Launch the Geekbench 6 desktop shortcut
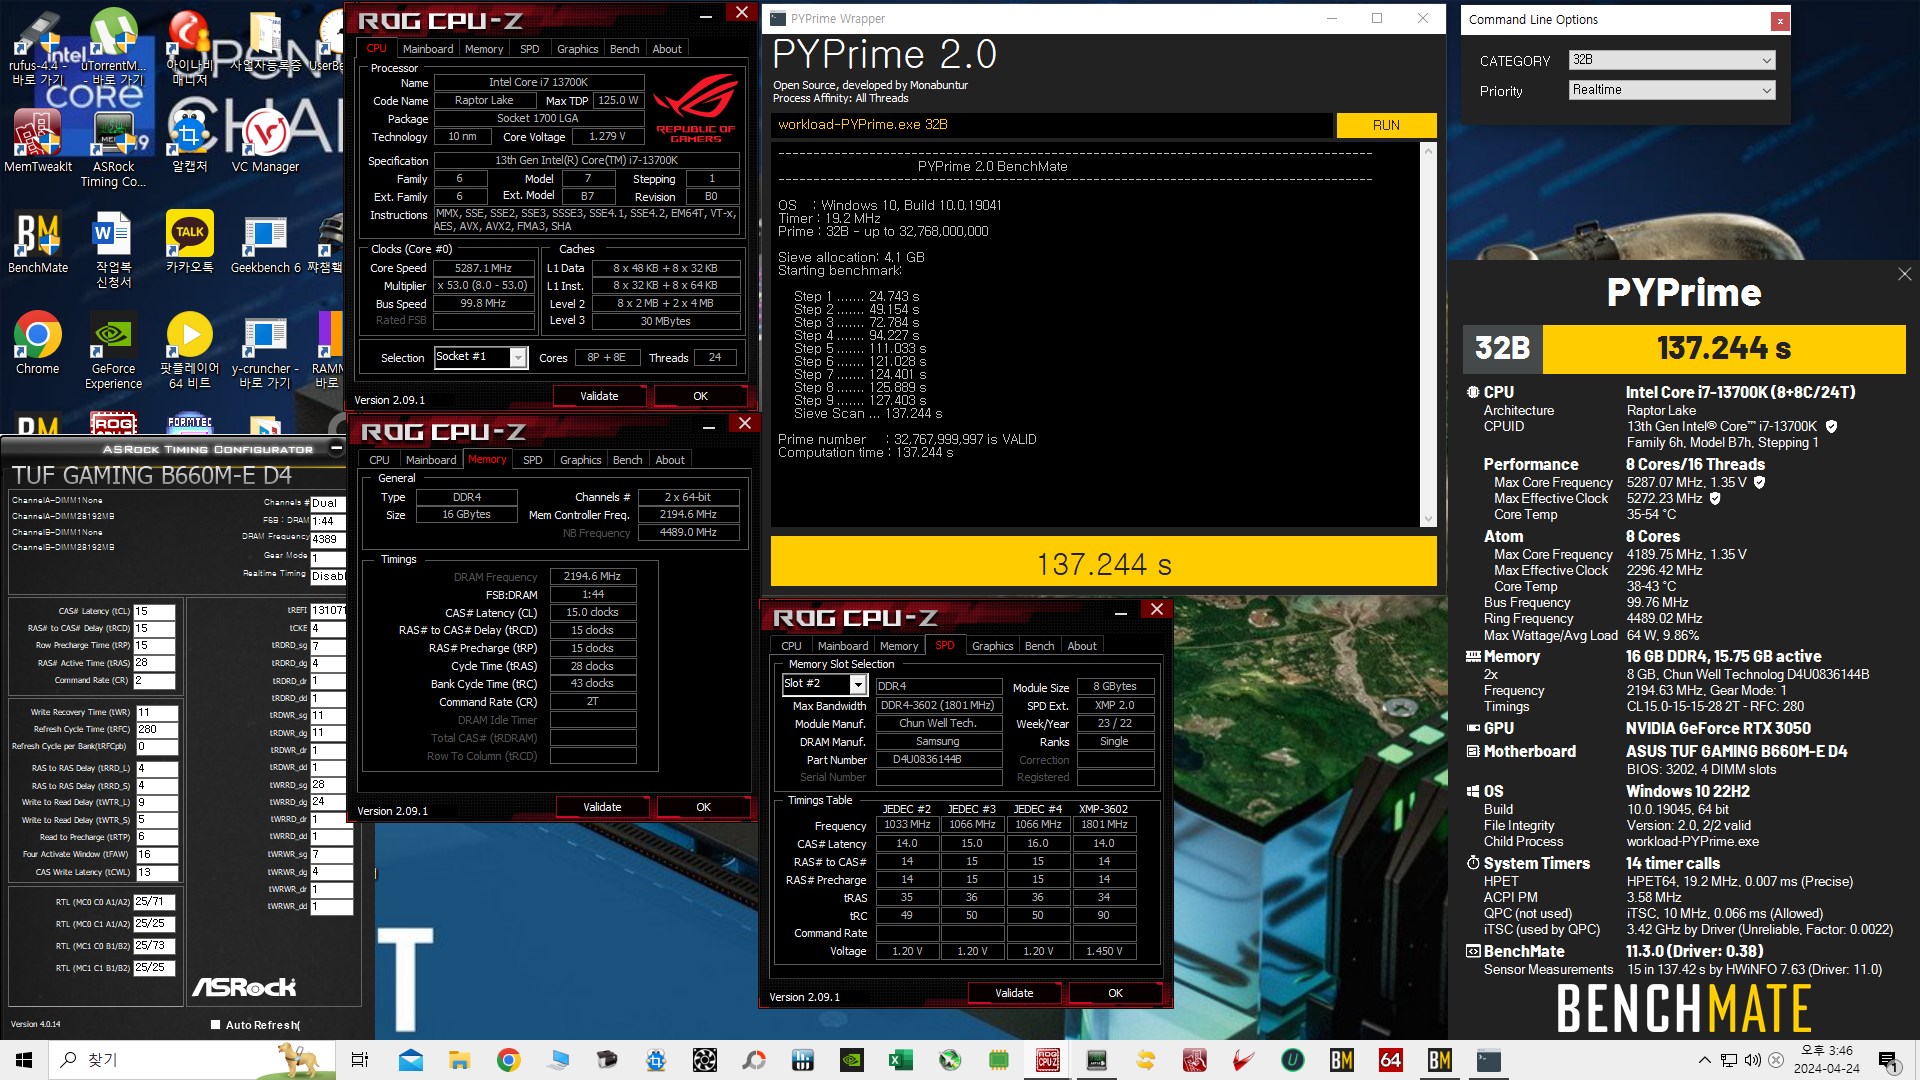Screen dimensions: 1920x1080 pos(265,242)
